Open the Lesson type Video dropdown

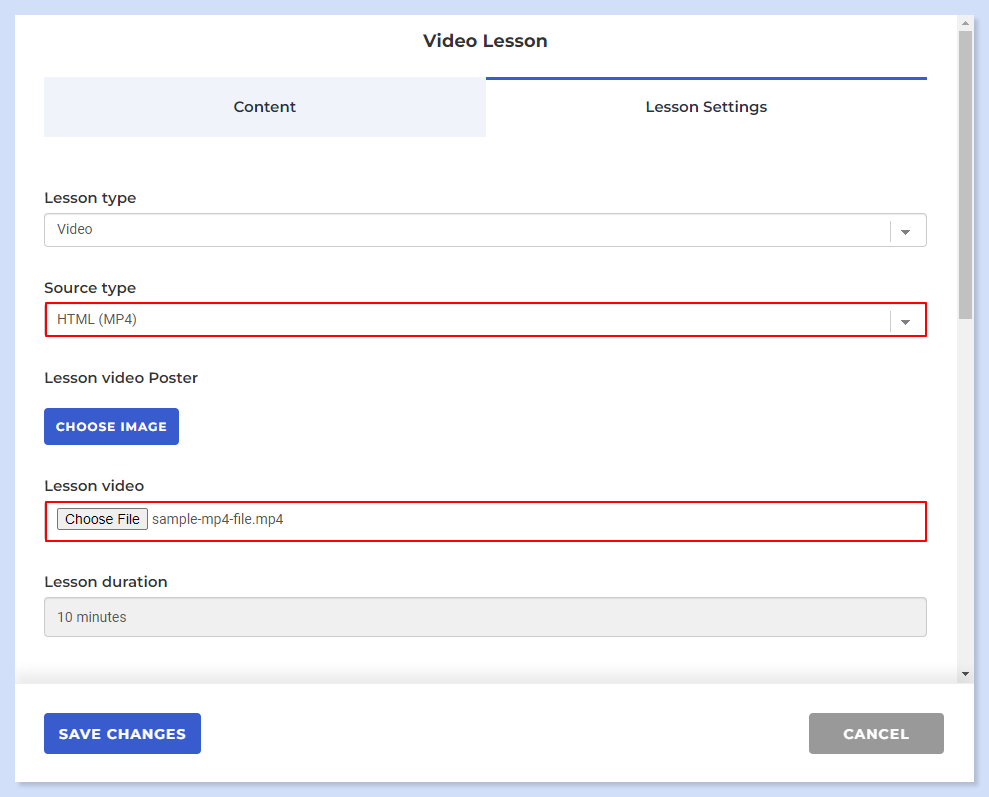[x=485, y=230]
